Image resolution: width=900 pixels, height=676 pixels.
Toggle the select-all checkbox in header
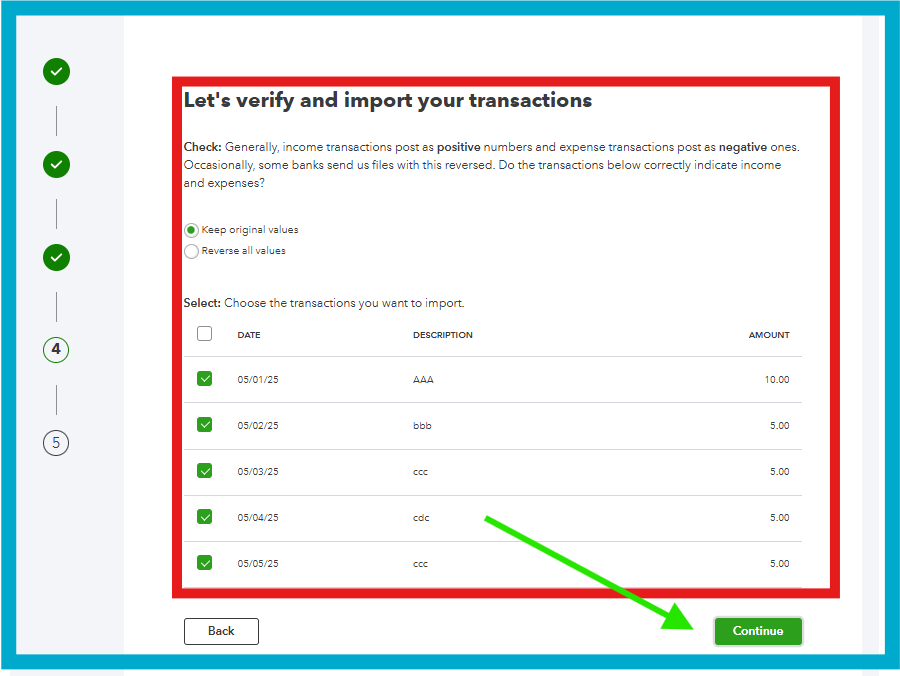pyautogui.click(x=204, y=333)
